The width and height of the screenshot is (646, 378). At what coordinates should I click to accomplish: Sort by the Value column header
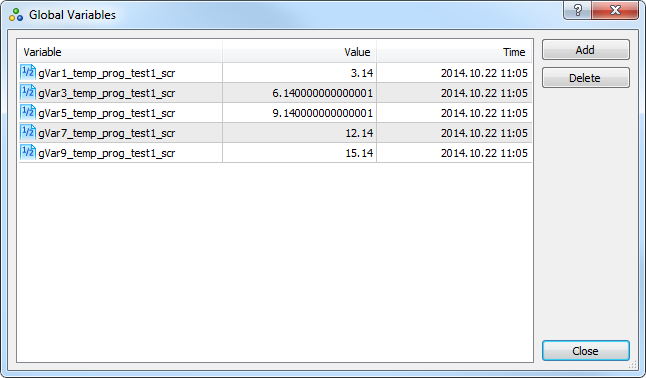(300, 52)
